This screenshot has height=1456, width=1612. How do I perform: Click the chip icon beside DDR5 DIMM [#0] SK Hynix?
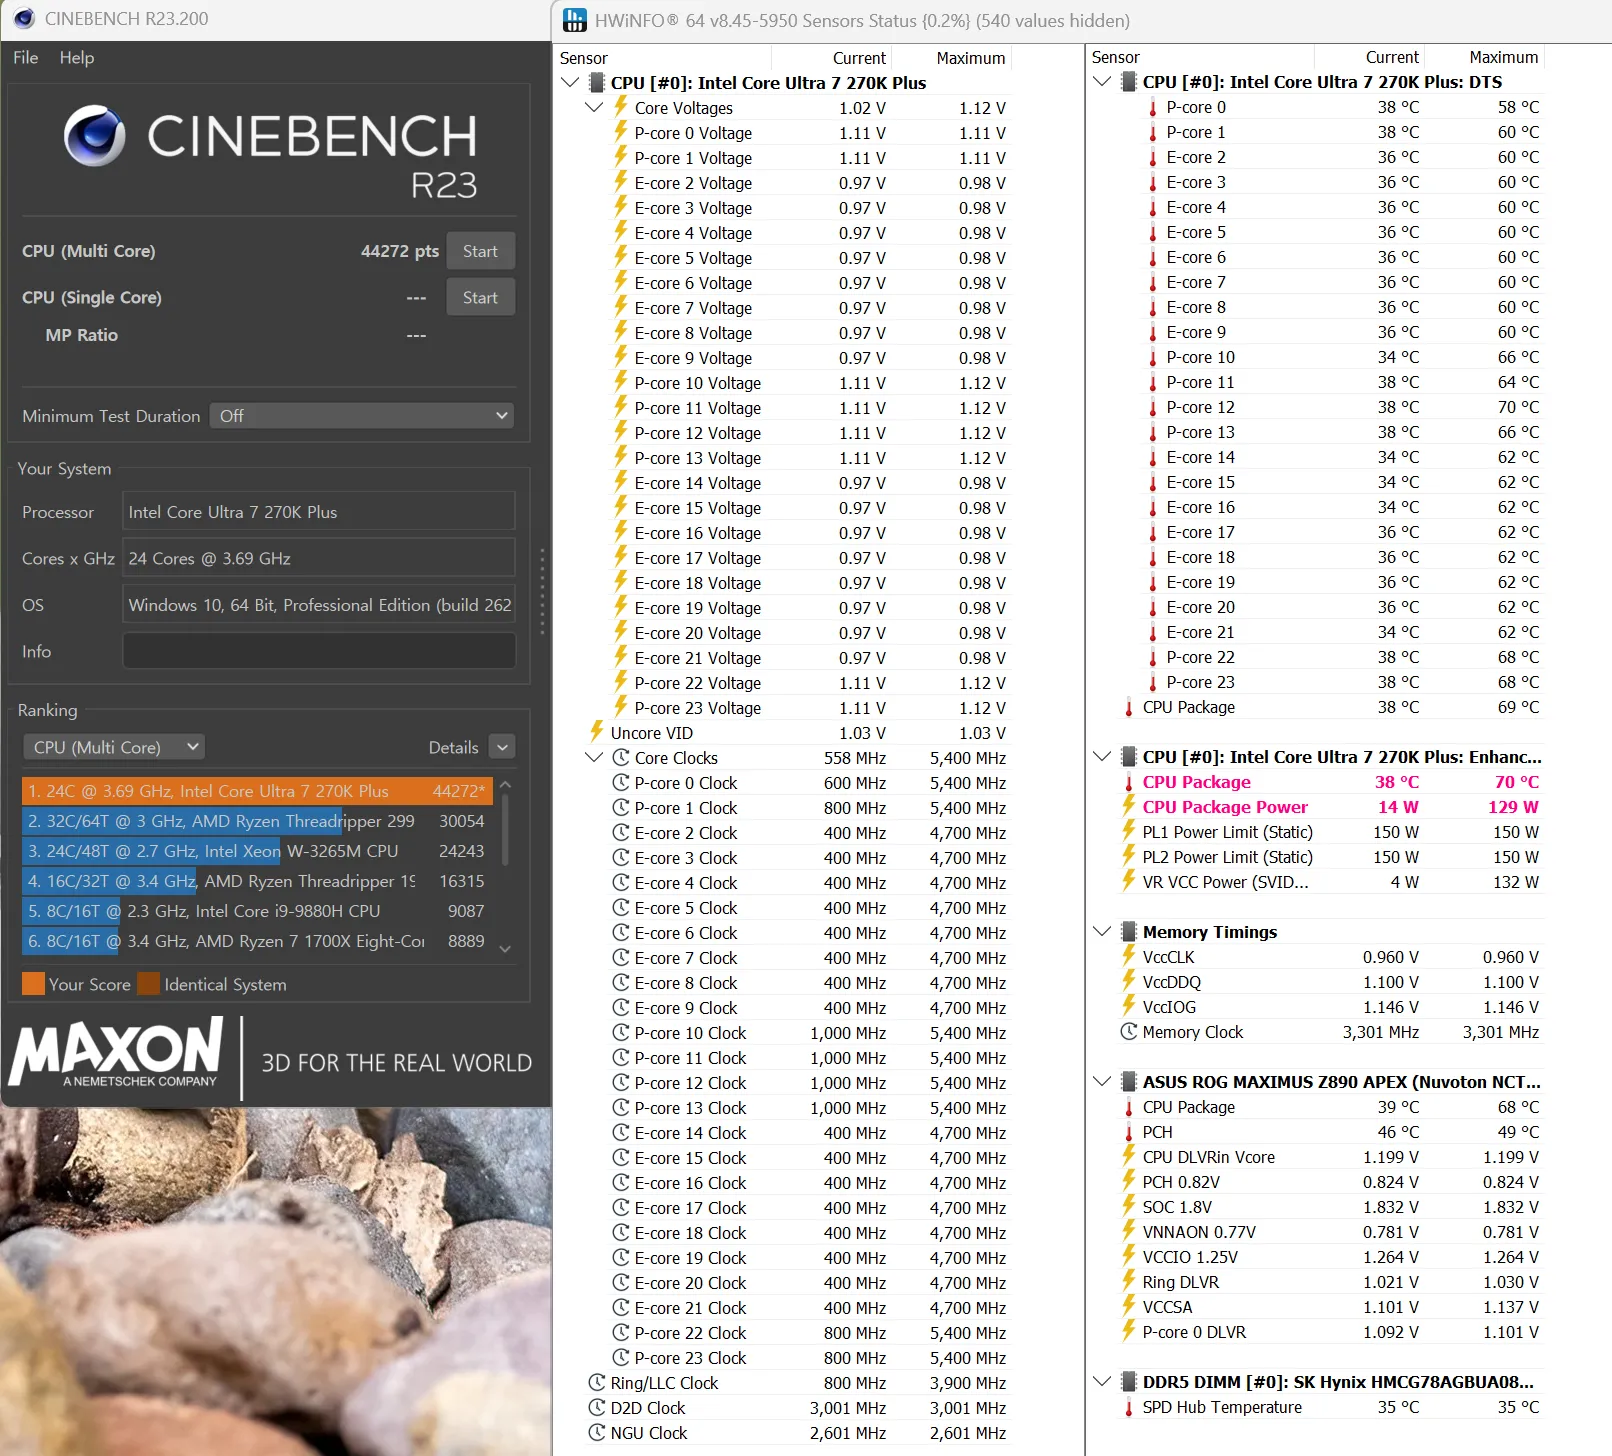click(x=1129, y=1382)
